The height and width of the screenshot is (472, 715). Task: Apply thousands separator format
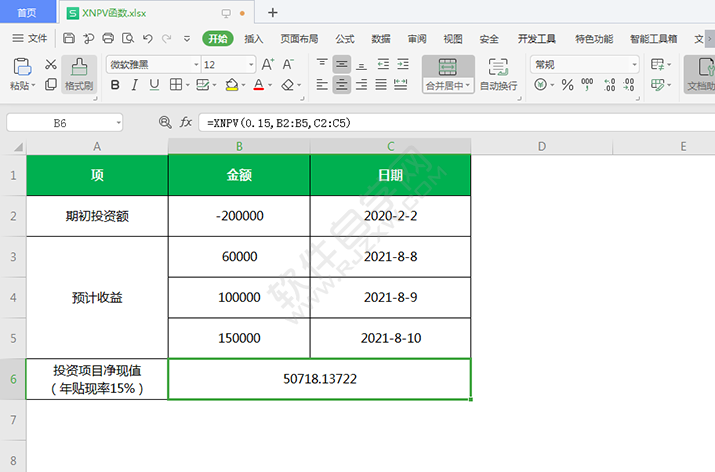tap(587, 85)
